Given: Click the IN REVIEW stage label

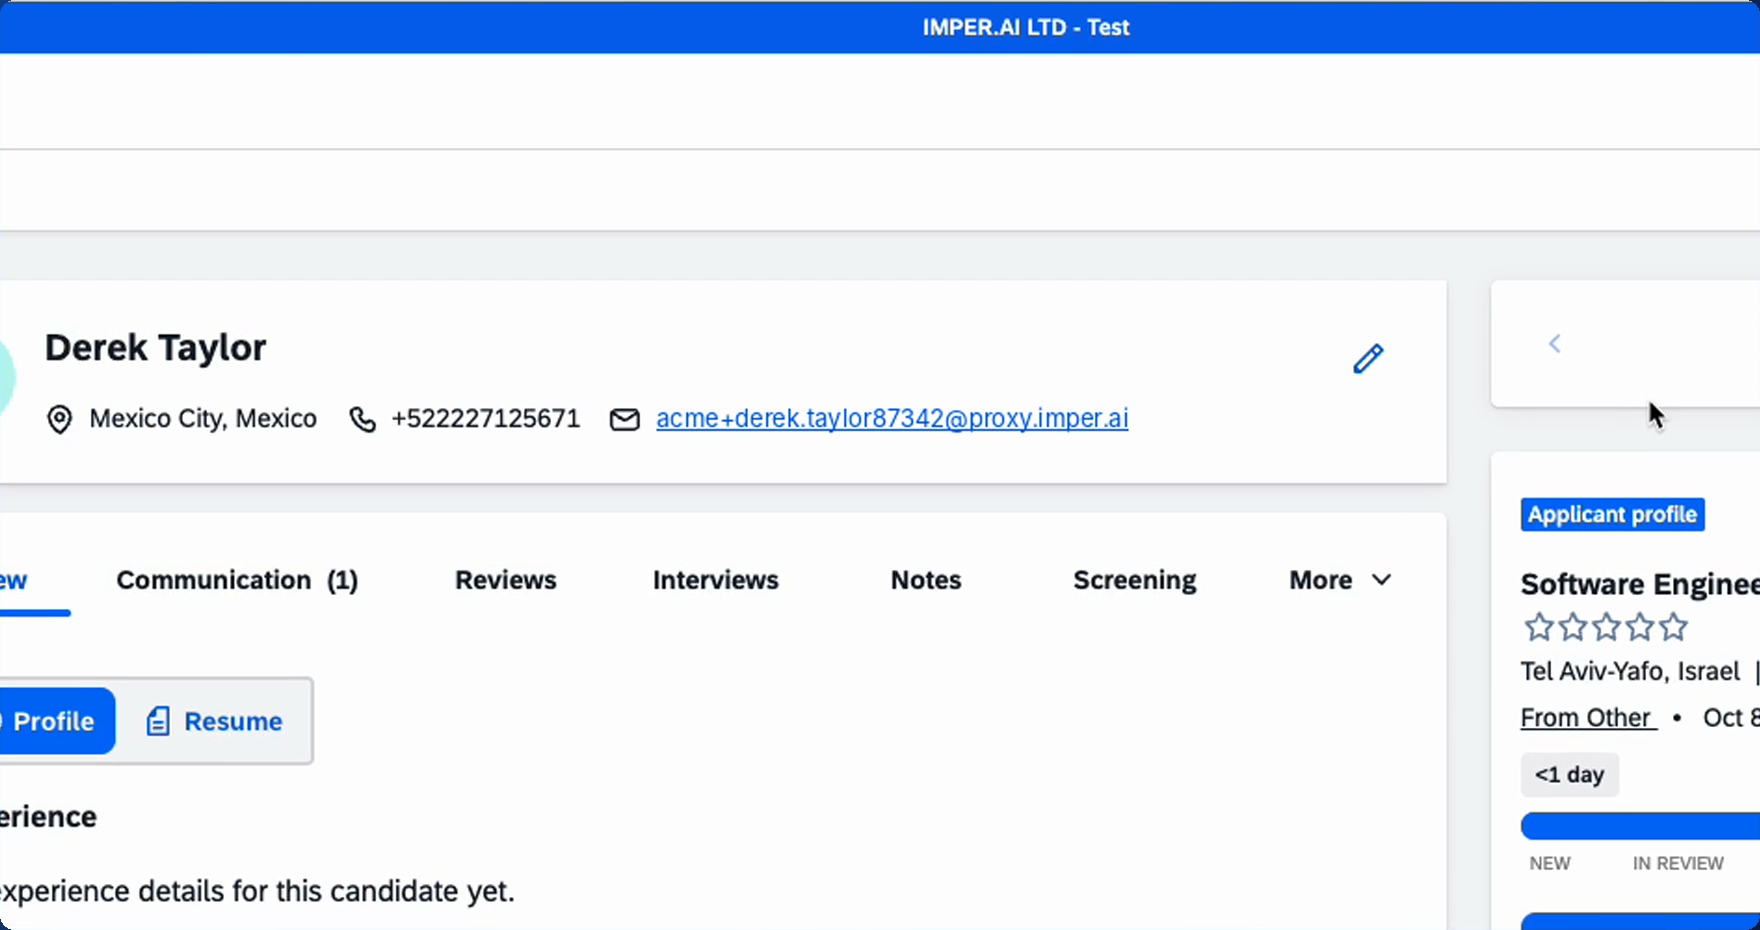Looking at the screenshot, I should pyautogui.click(x=1678, y=863).
